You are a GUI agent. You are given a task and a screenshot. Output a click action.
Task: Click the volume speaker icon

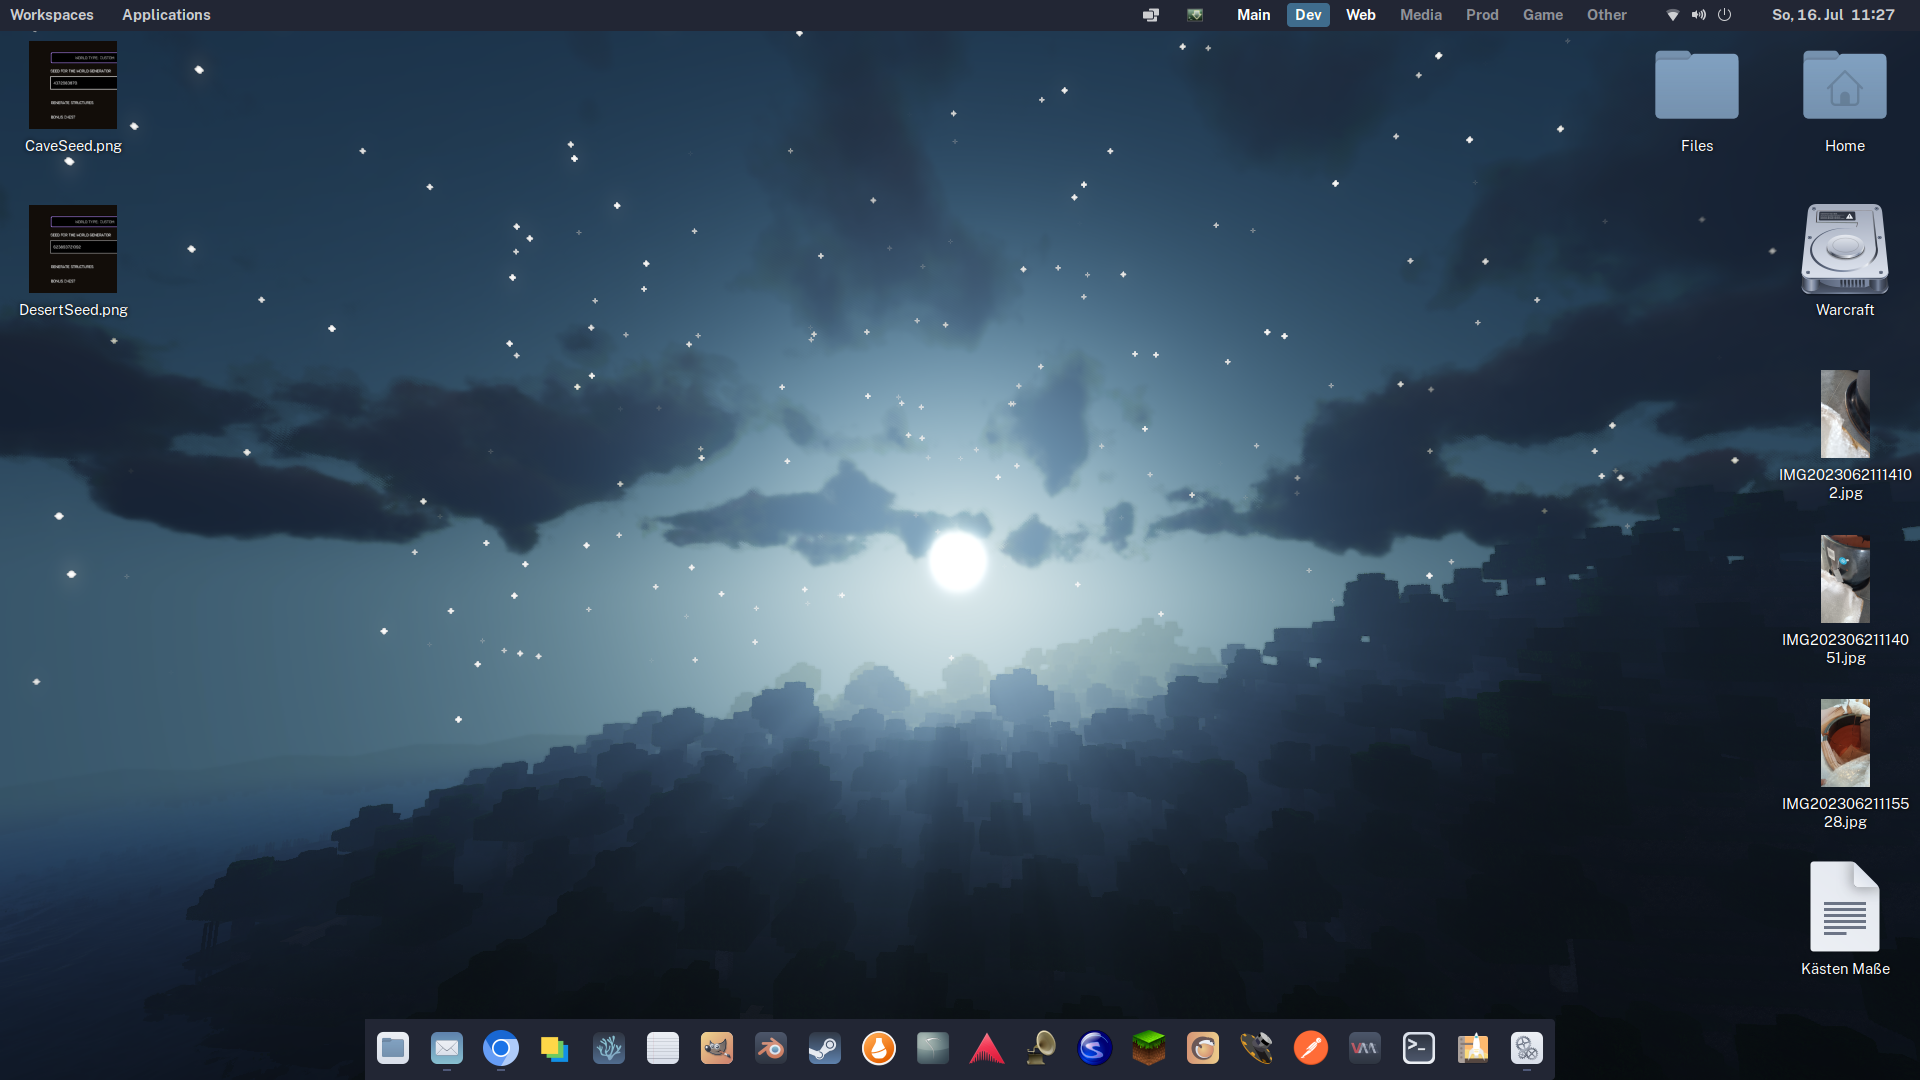(x=1698, y=15)
